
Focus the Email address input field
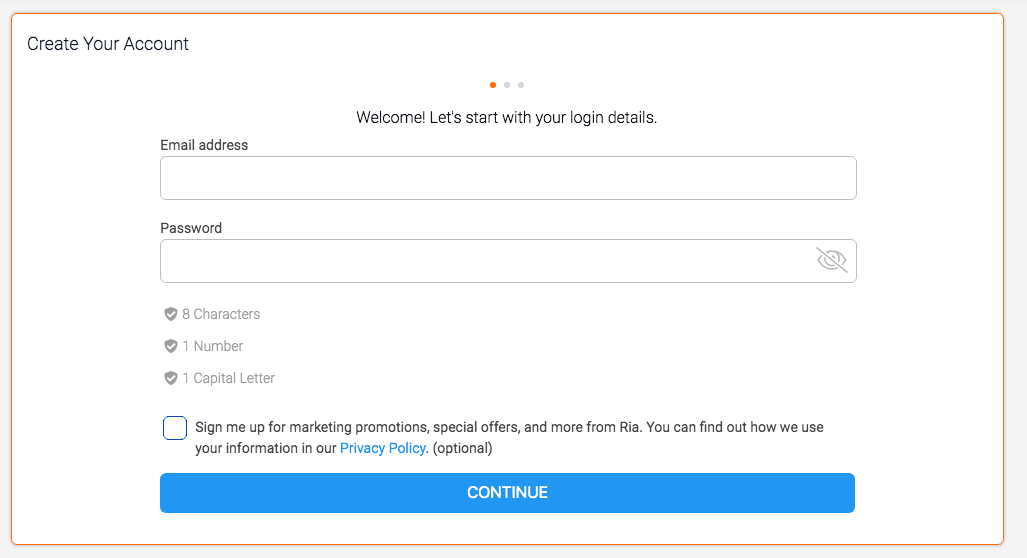508,178
